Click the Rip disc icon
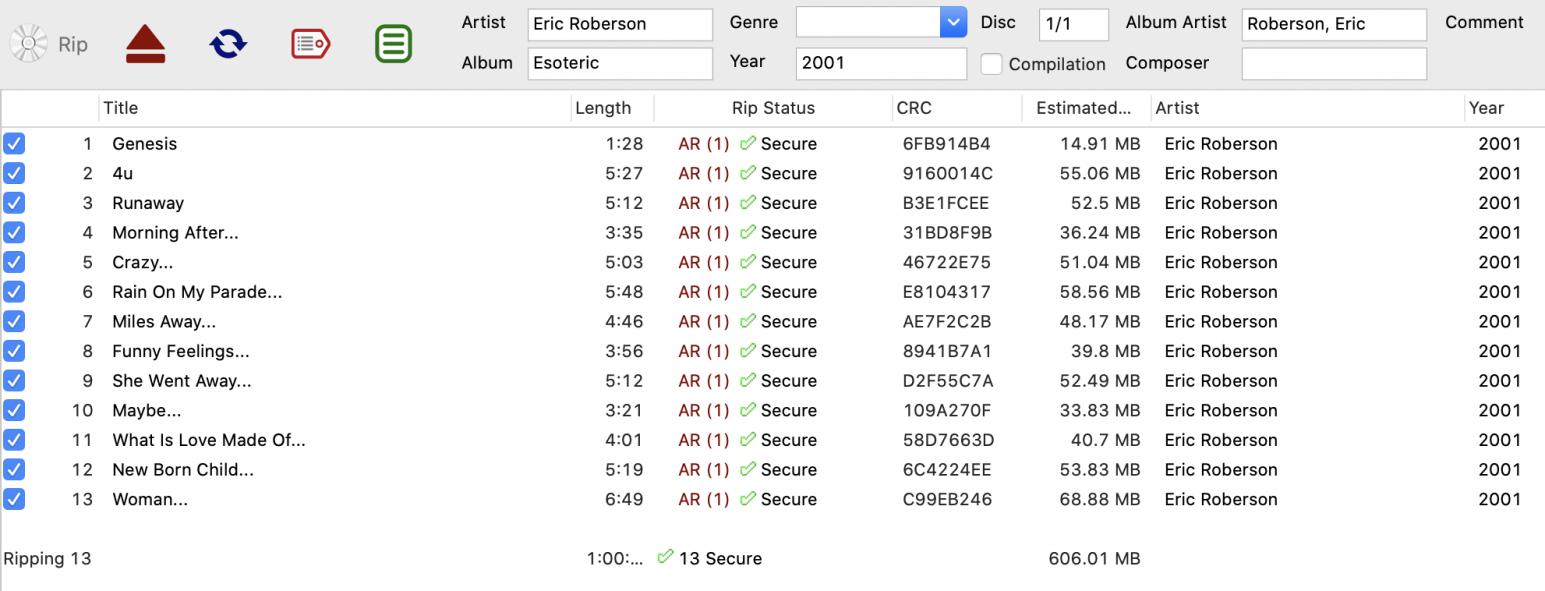The height and width of the screenshot is (591, 1545). coord(30,44)
